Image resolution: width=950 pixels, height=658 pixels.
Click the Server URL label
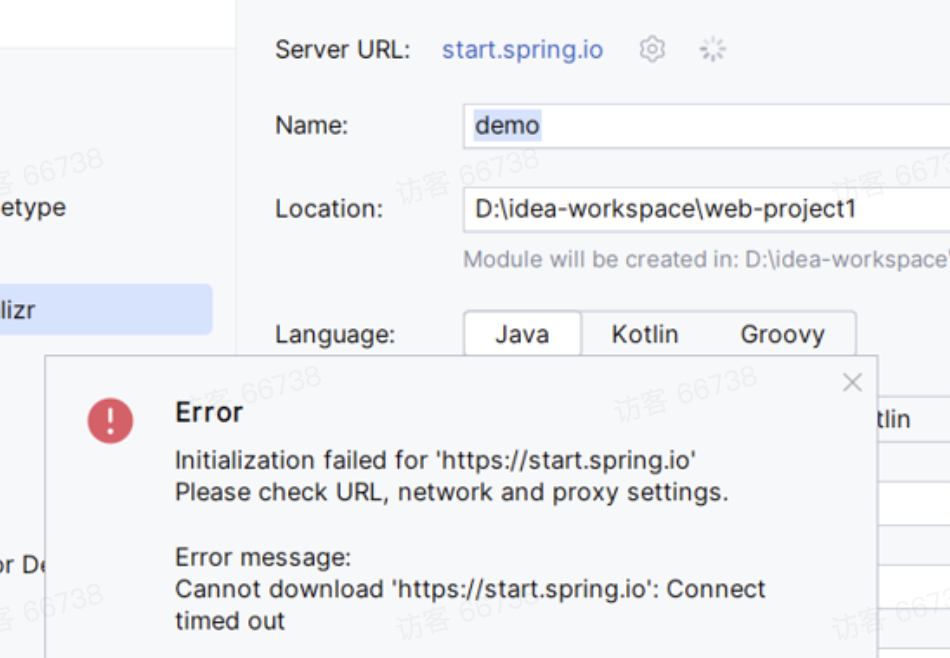pyautogui.click(x=342, y=50)
